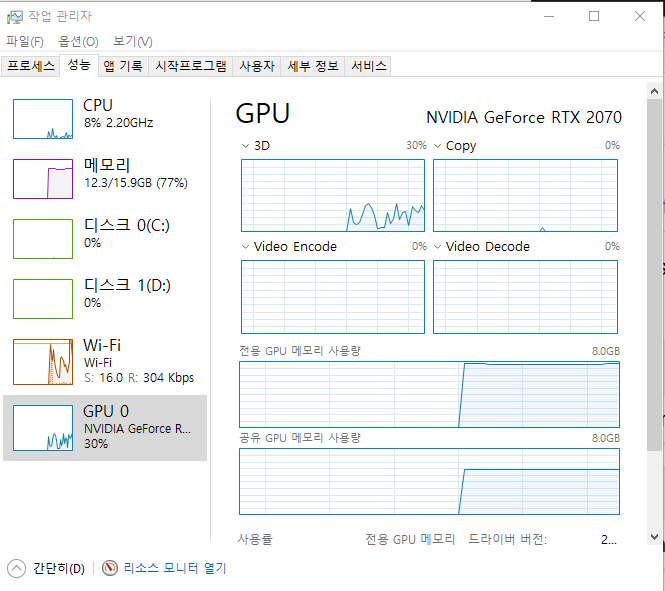The height and width of the screenshot is (591, 665).
Task: Minimize the Task Manager window
Action: 549,17
